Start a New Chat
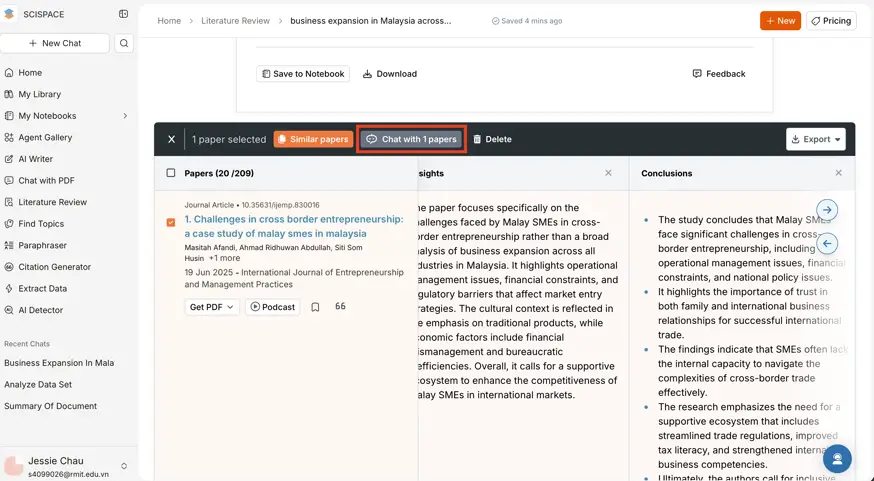Viewport: 874px width, 481px height. [x=55, y=43]
